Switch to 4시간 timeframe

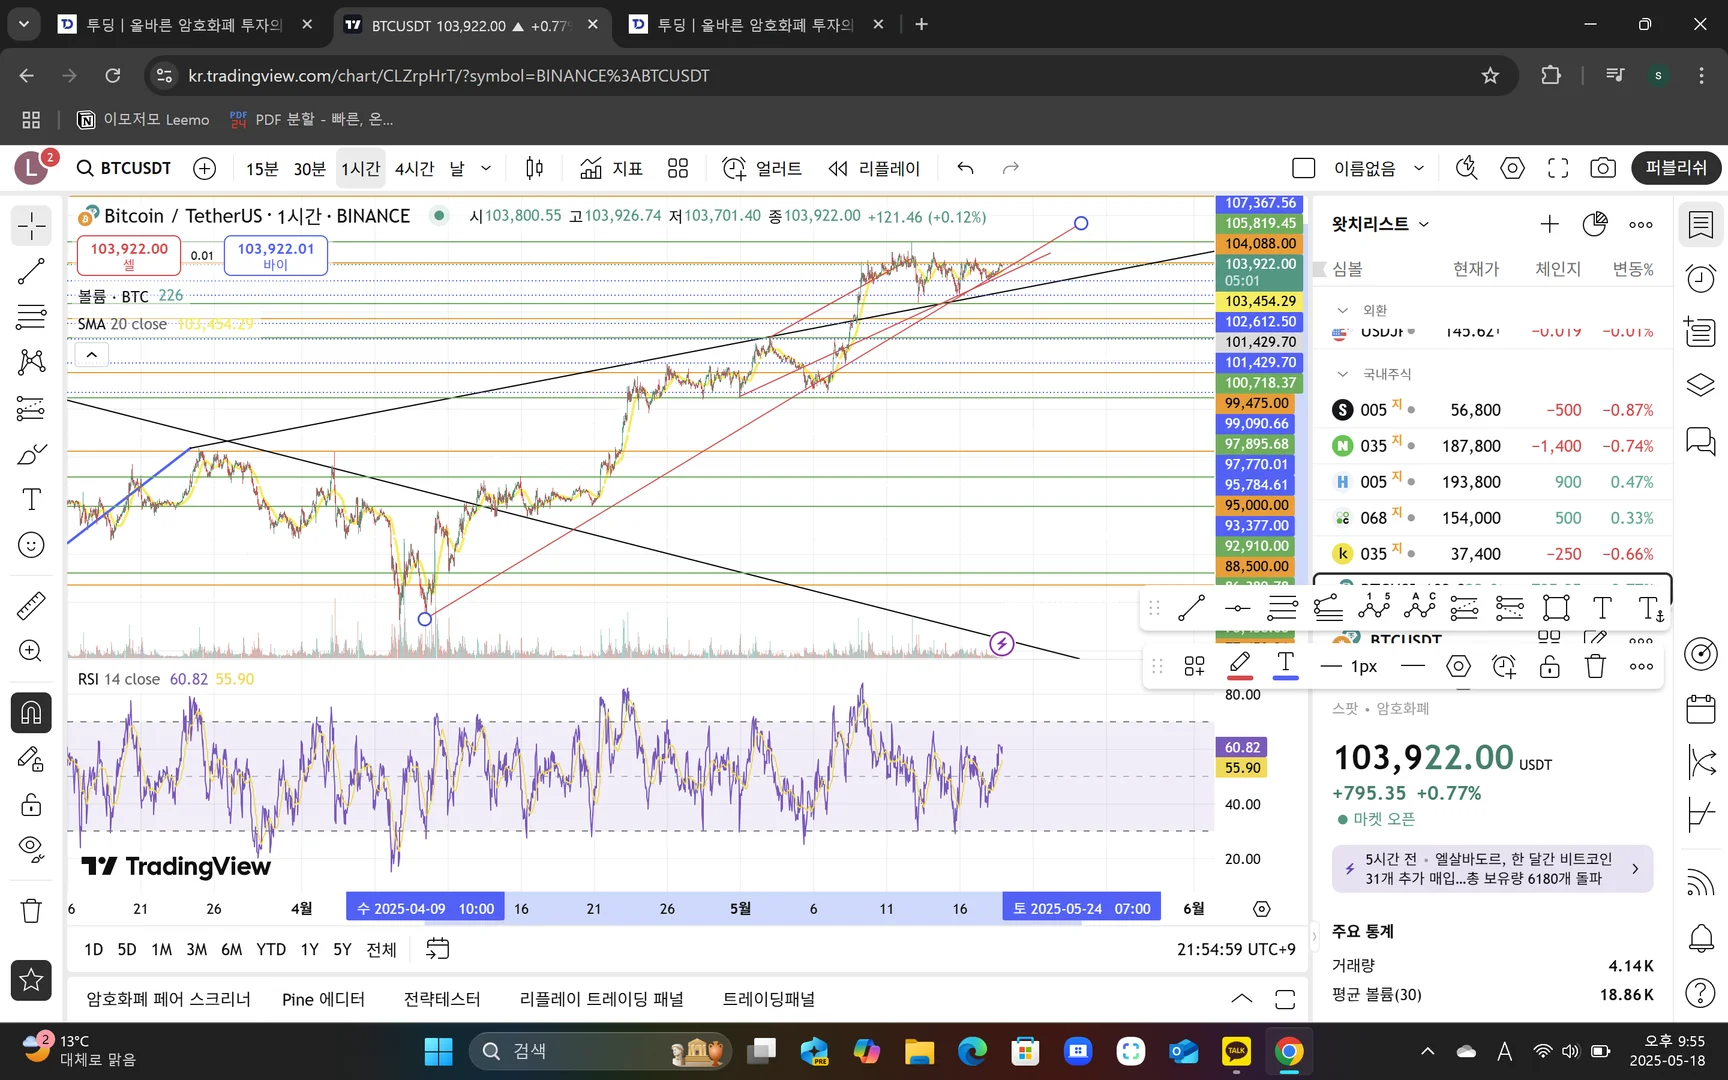pos(414,168)
